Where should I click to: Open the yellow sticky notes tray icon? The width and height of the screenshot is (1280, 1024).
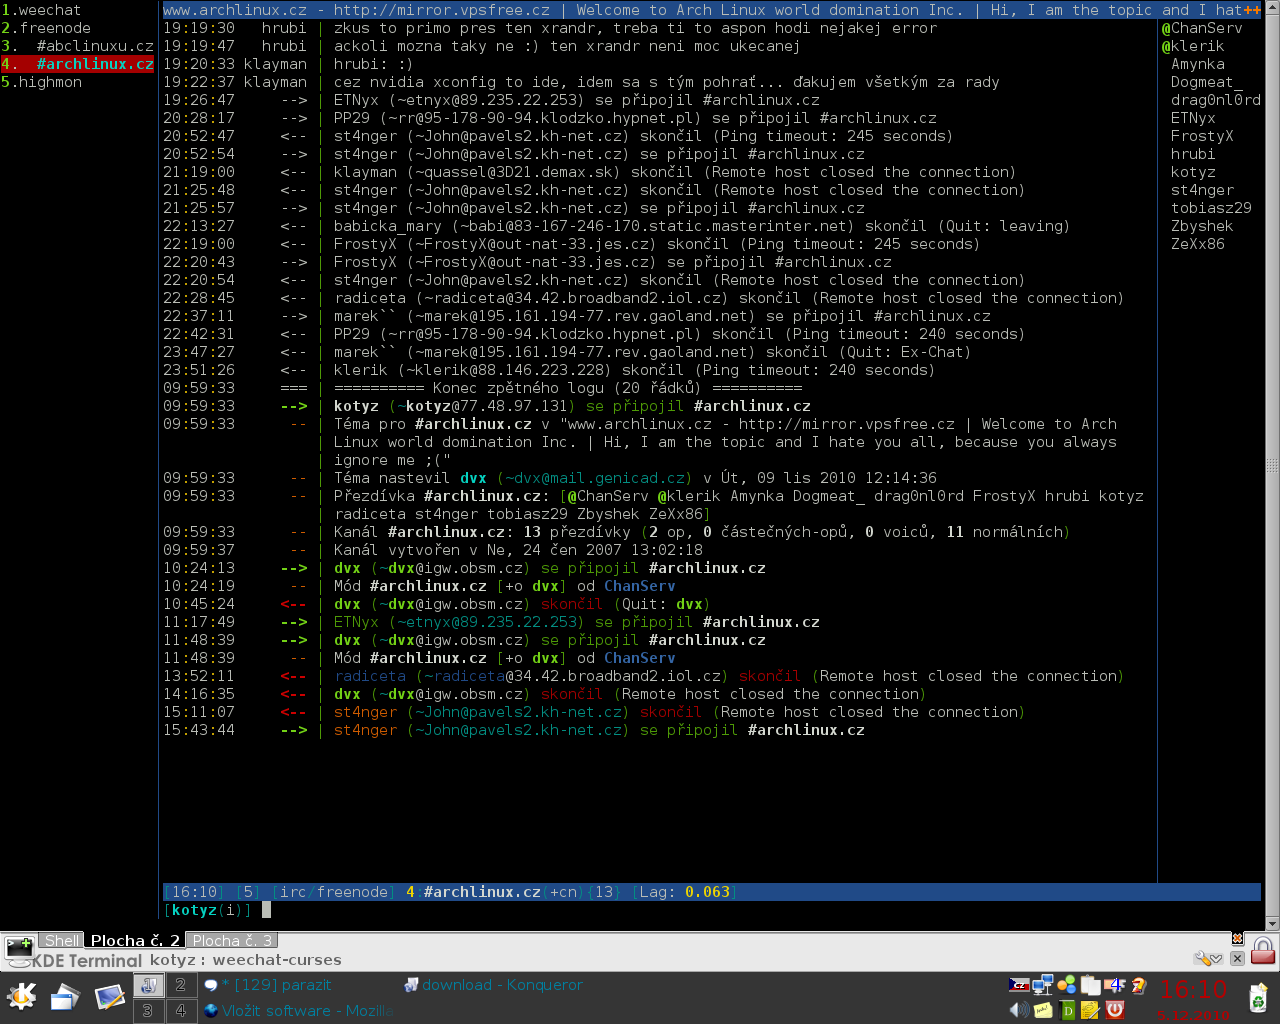coord(1043,1010)
